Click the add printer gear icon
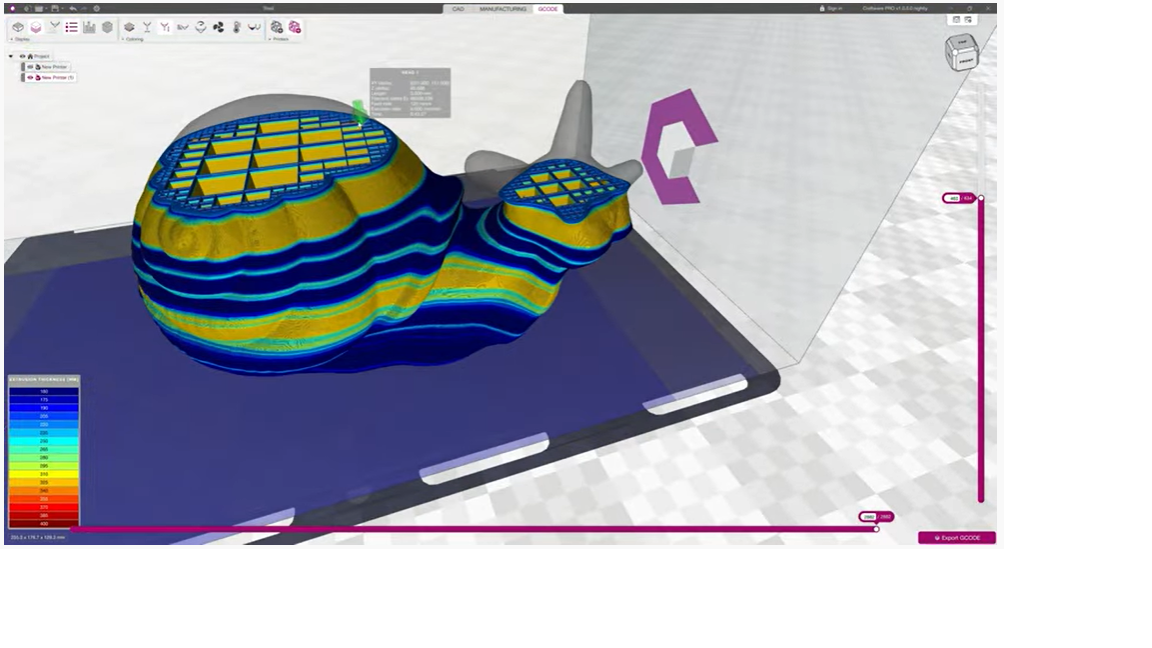This screenshot has width=1152, height=648. 277,27
